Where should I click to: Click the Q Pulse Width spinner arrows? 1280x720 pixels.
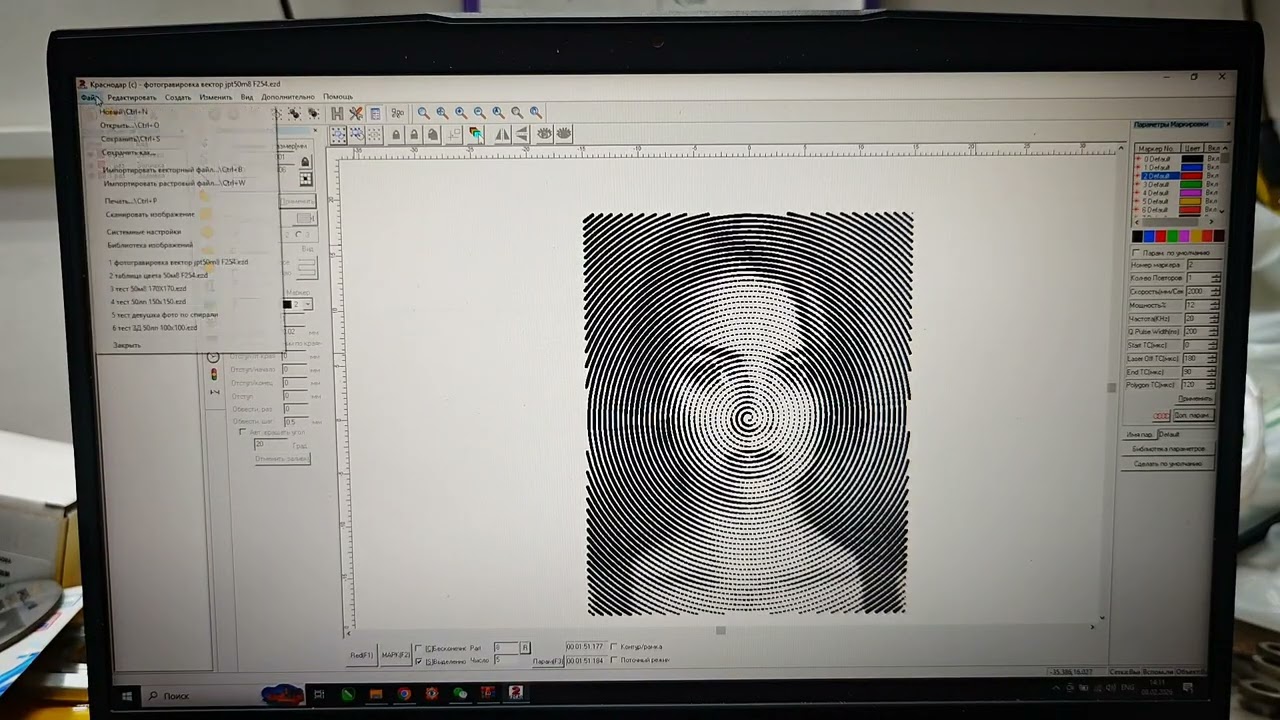coord(1215,331)
